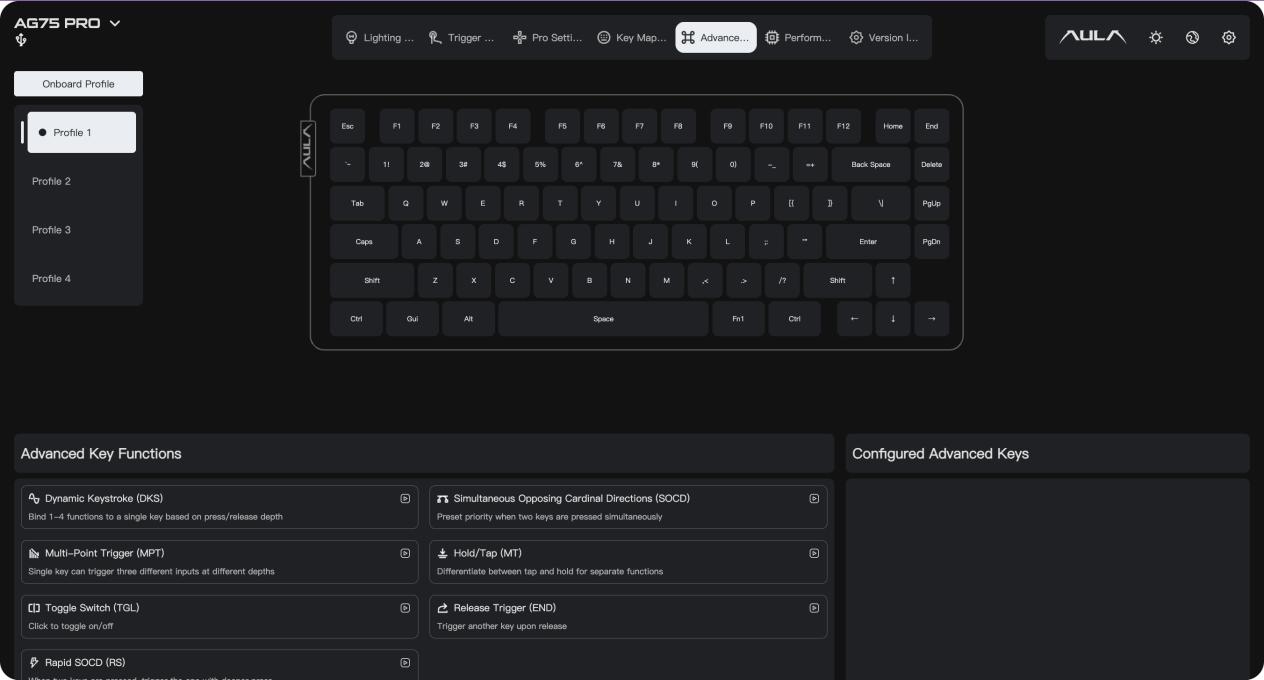Switch to Profile 3

[51, 230]
